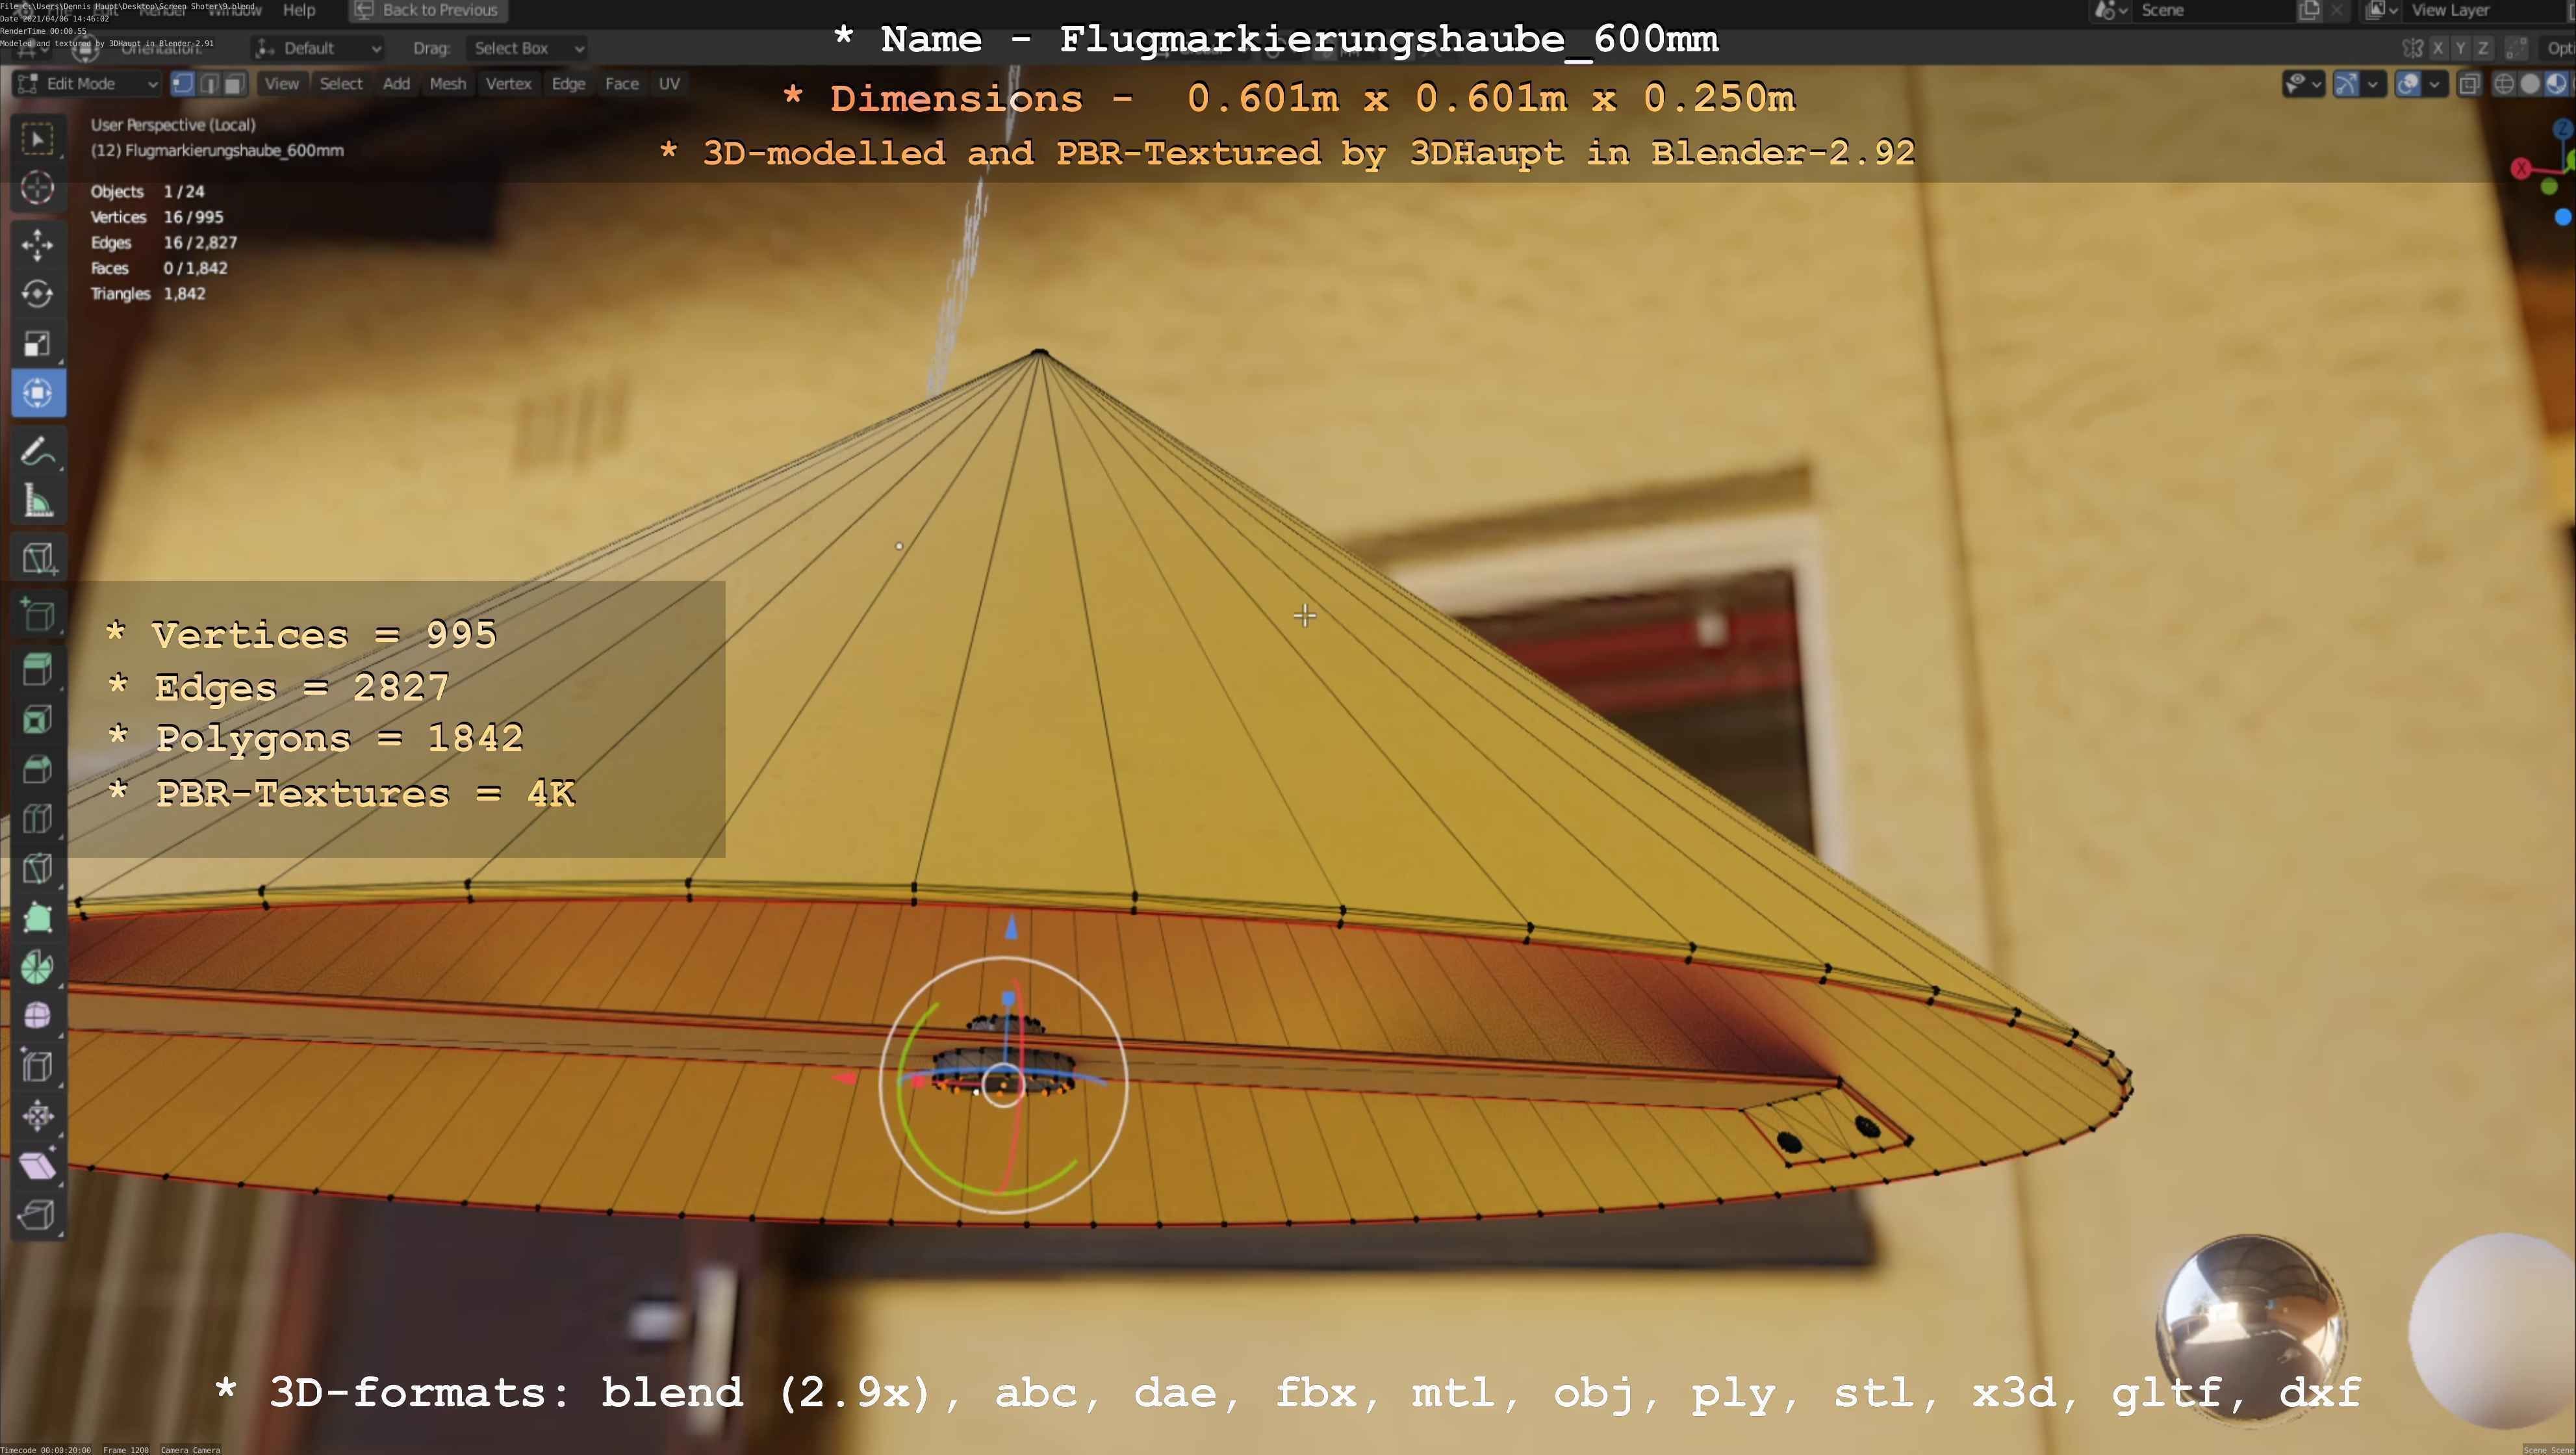Toggle X axis mesh mirror

(2438, 48)
